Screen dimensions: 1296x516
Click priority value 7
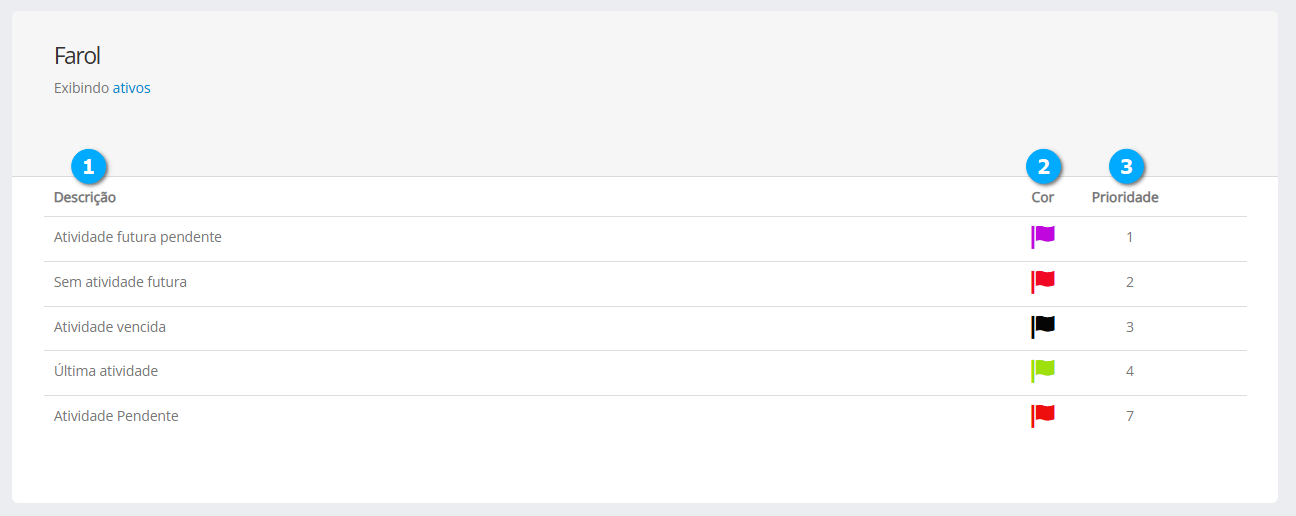[1130, 416]
